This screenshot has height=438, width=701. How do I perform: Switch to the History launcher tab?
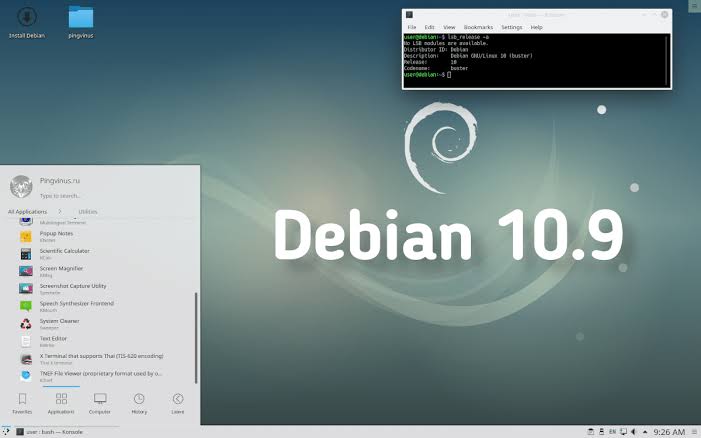point(139,402)
